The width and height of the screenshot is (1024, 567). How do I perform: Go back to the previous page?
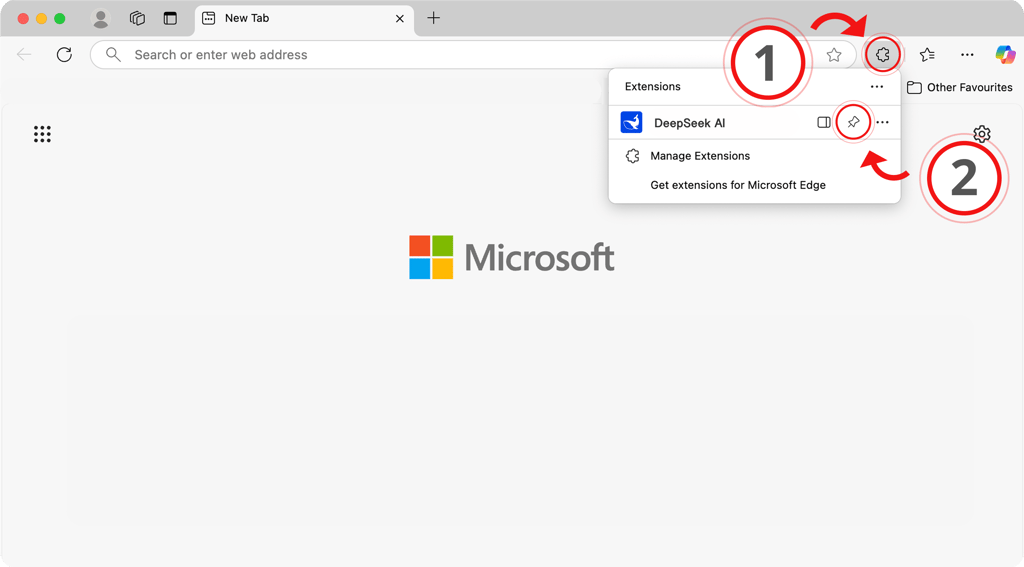click(24, 55)
